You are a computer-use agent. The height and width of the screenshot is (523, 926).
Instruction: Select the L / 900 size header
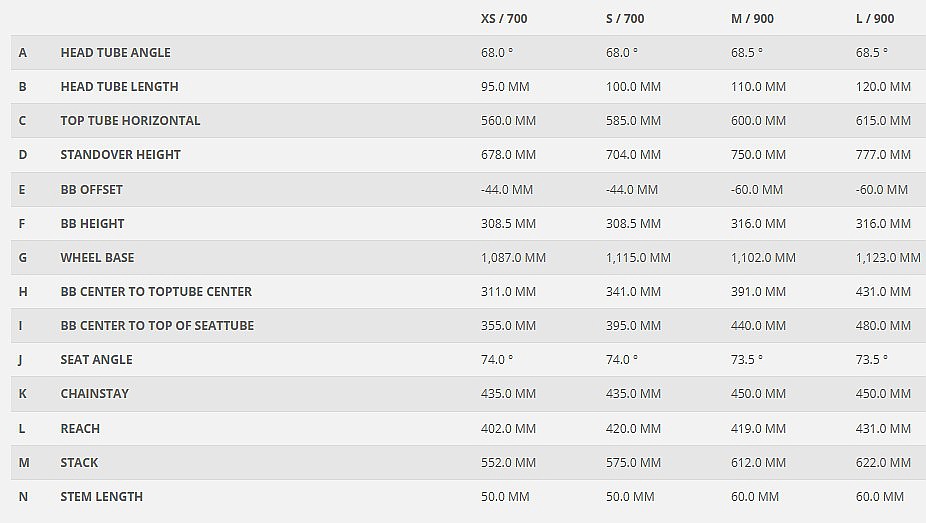coord(875,18)
